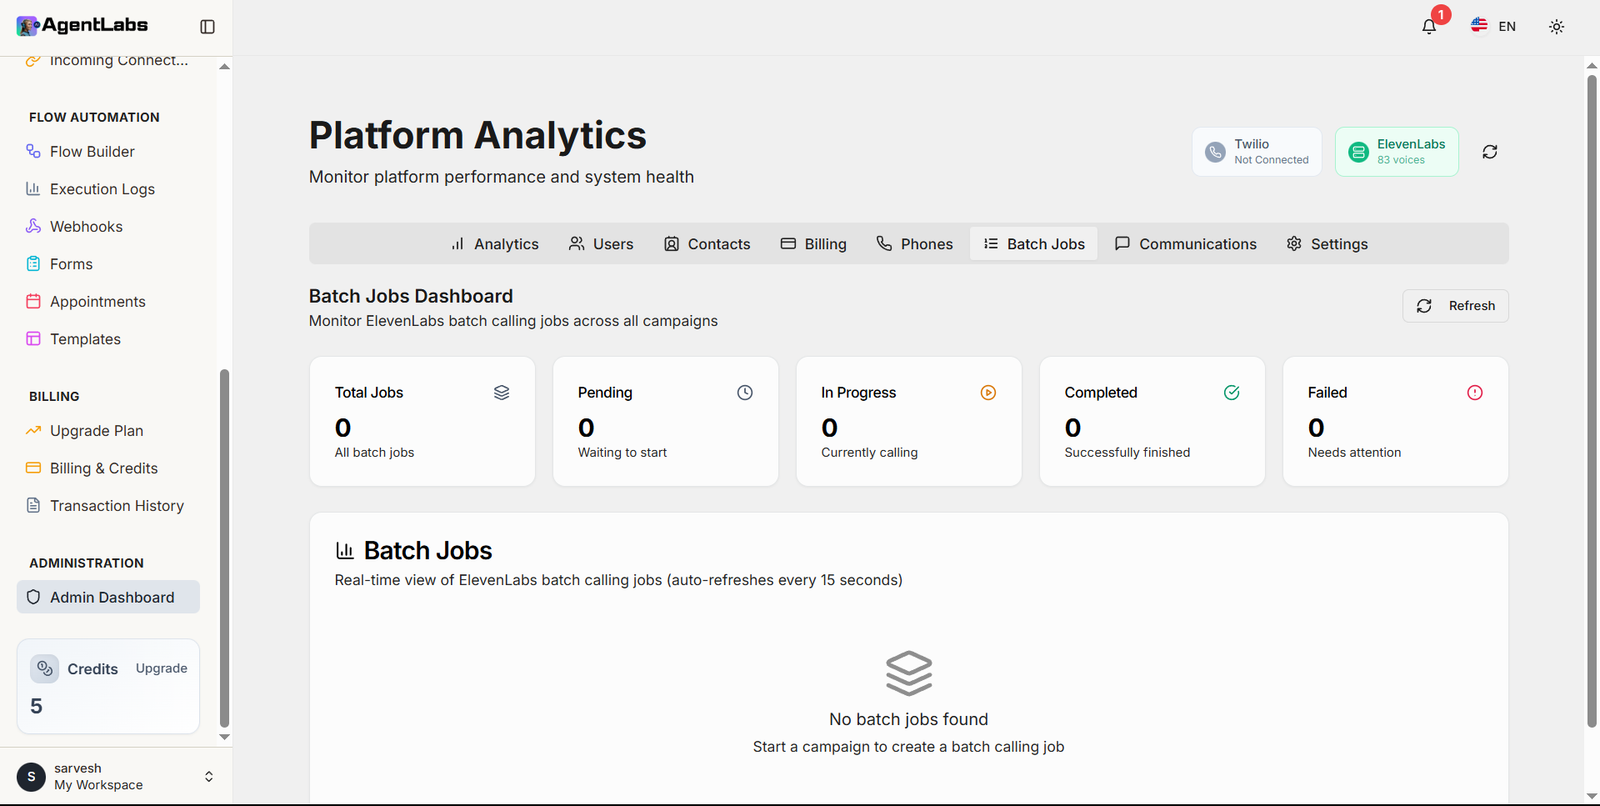Click the Upgrade Plan trend icon
1600x806 pixels.
(x=33, y=430)
